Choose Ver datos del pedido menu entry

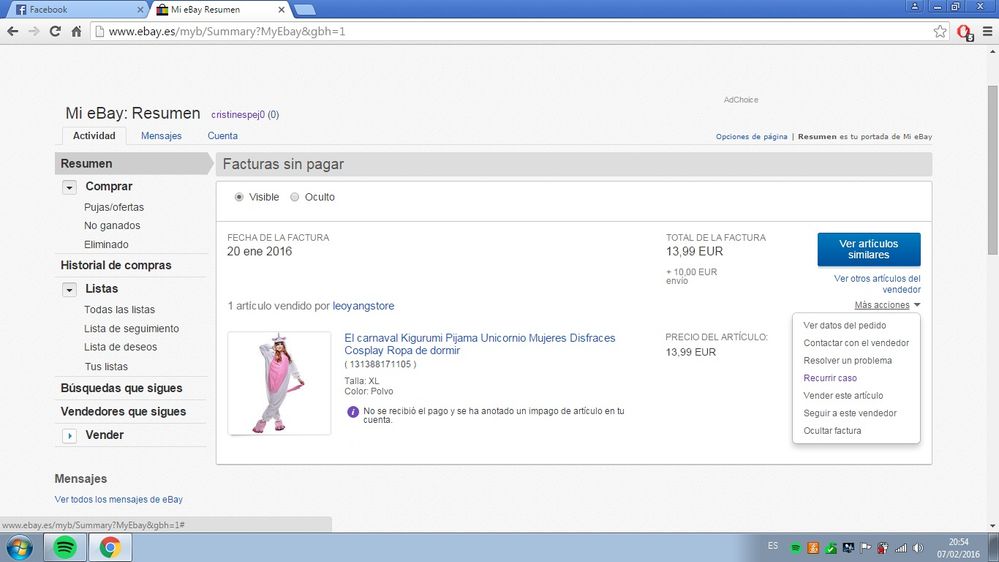tap(844, 325)
